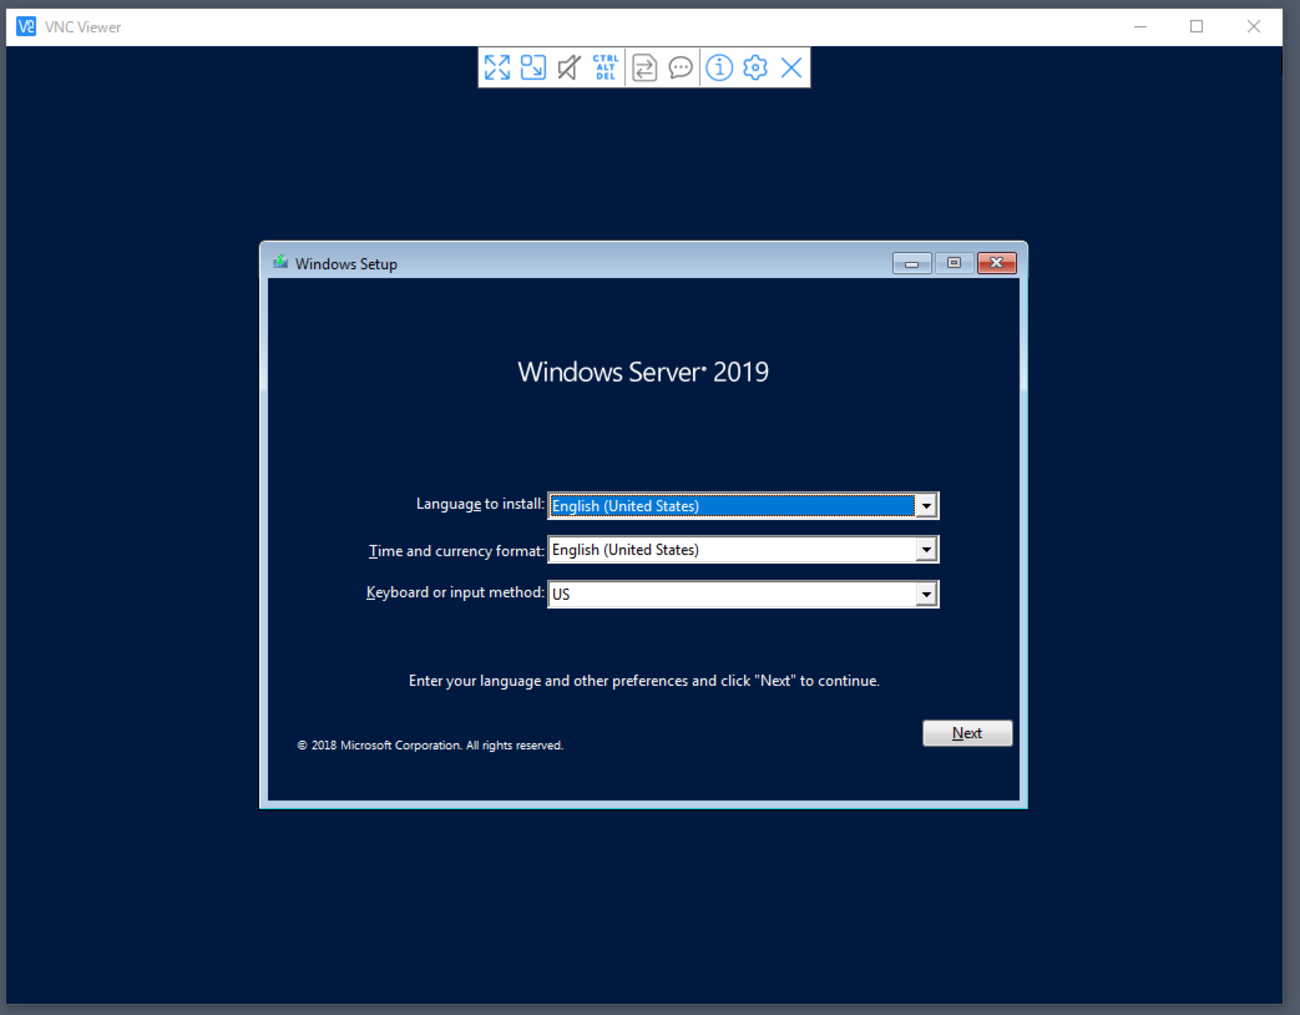
Task: Close the VNC Viewer window
Action: (x=1253, y=27)
